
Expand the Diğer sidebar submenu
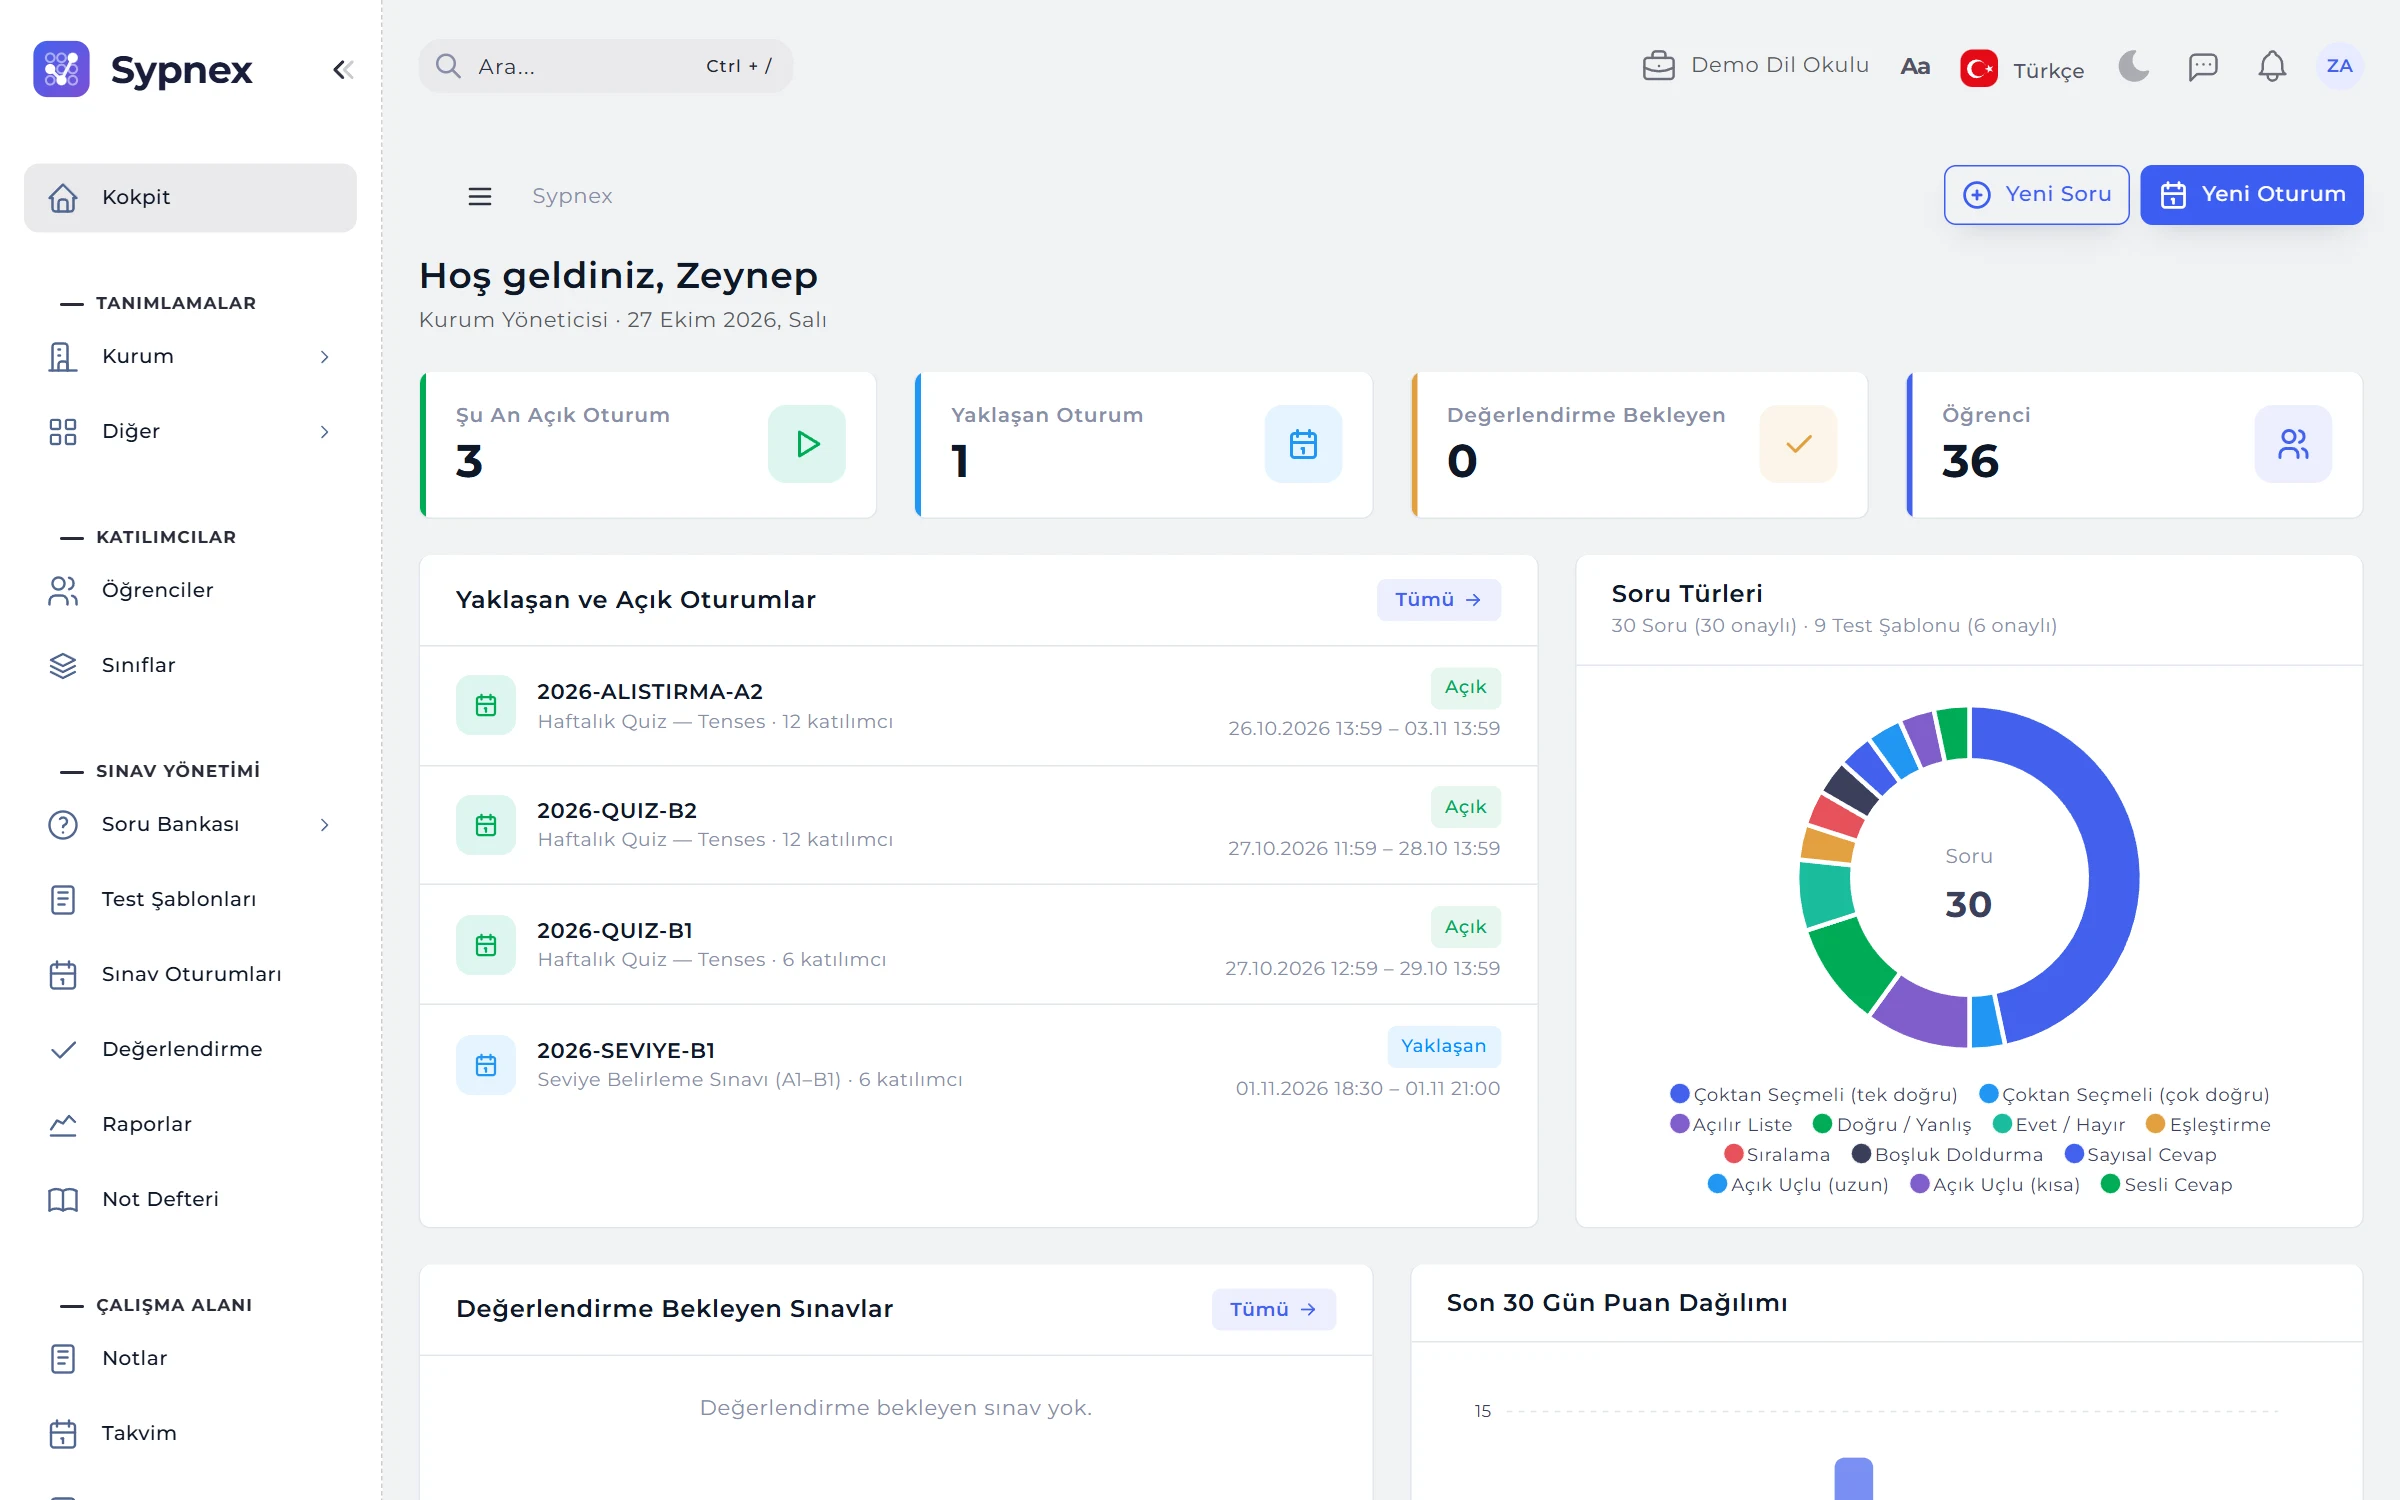(x=190, y=432)
